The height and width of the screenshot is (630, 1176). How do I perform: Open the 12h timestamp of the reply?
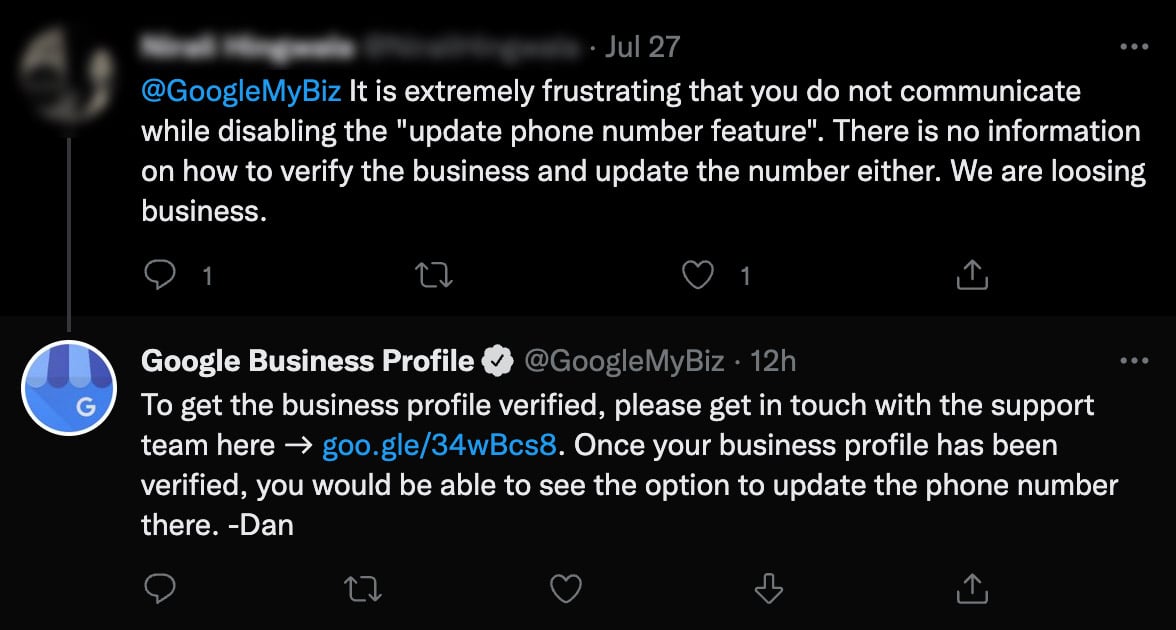point(773,361)
